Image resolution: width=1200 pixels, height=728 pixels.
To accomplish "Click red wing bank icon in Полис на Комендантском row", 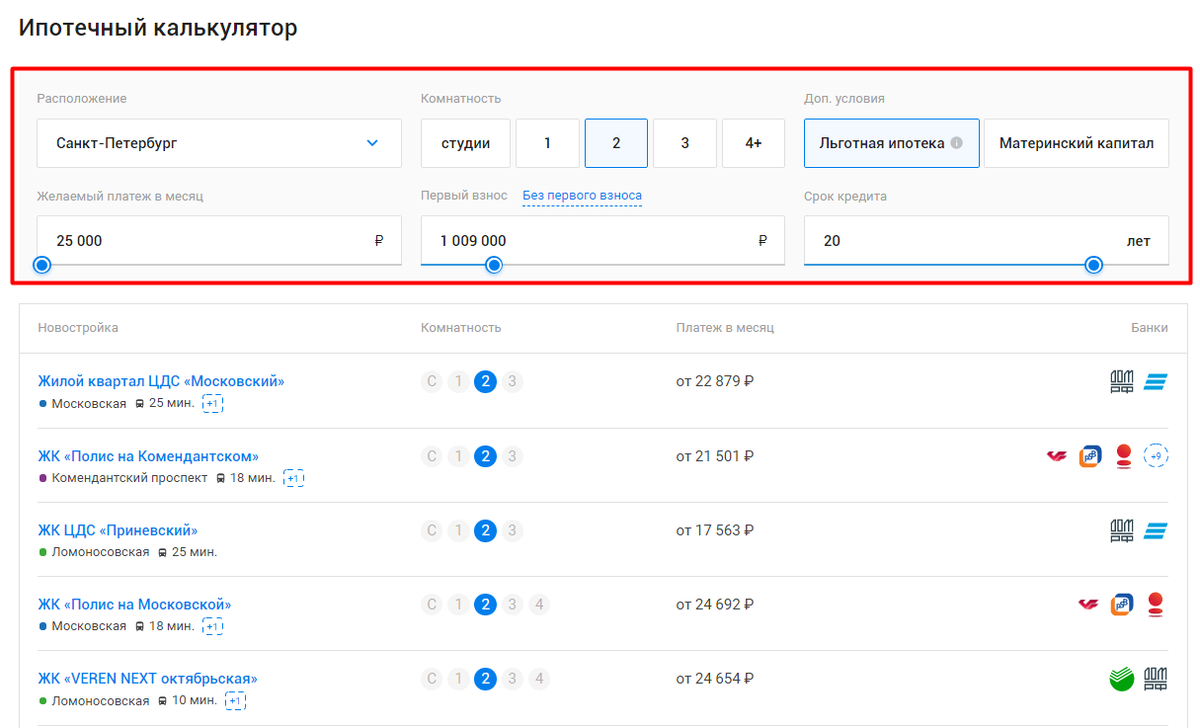I will click(1057, 456).
